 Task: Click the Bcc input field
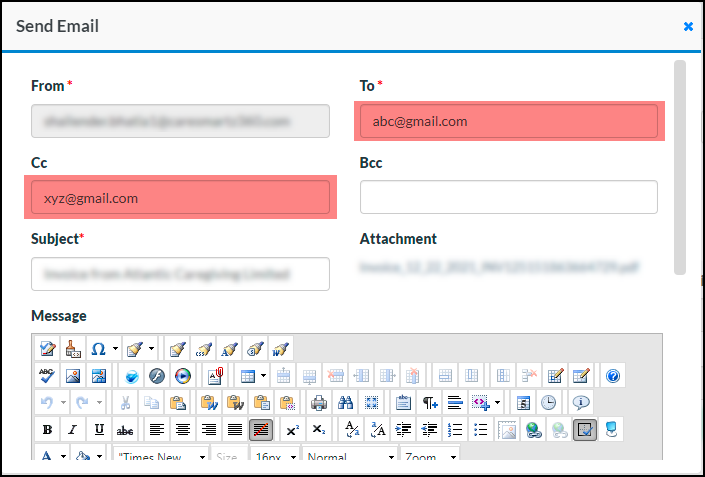[x=508, y=197]
